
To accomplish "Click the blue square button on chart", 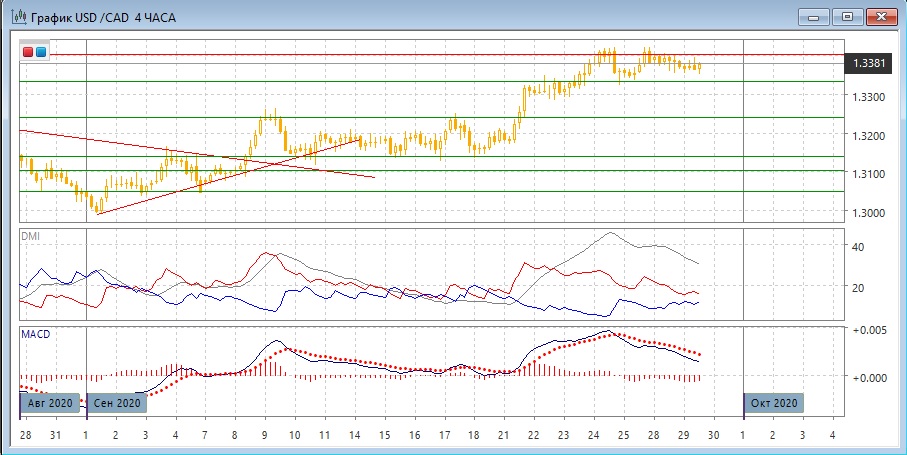I will (41, 52).
